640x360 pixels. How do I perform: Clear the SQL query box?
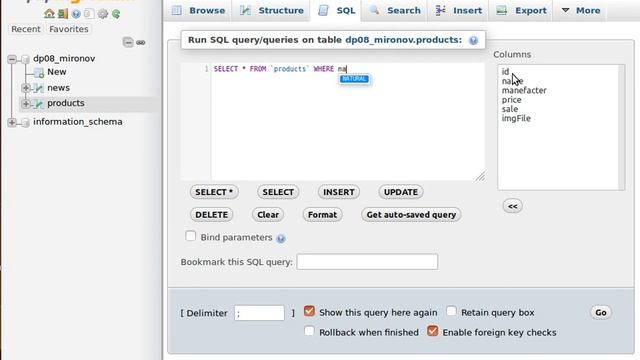[268, 215]
